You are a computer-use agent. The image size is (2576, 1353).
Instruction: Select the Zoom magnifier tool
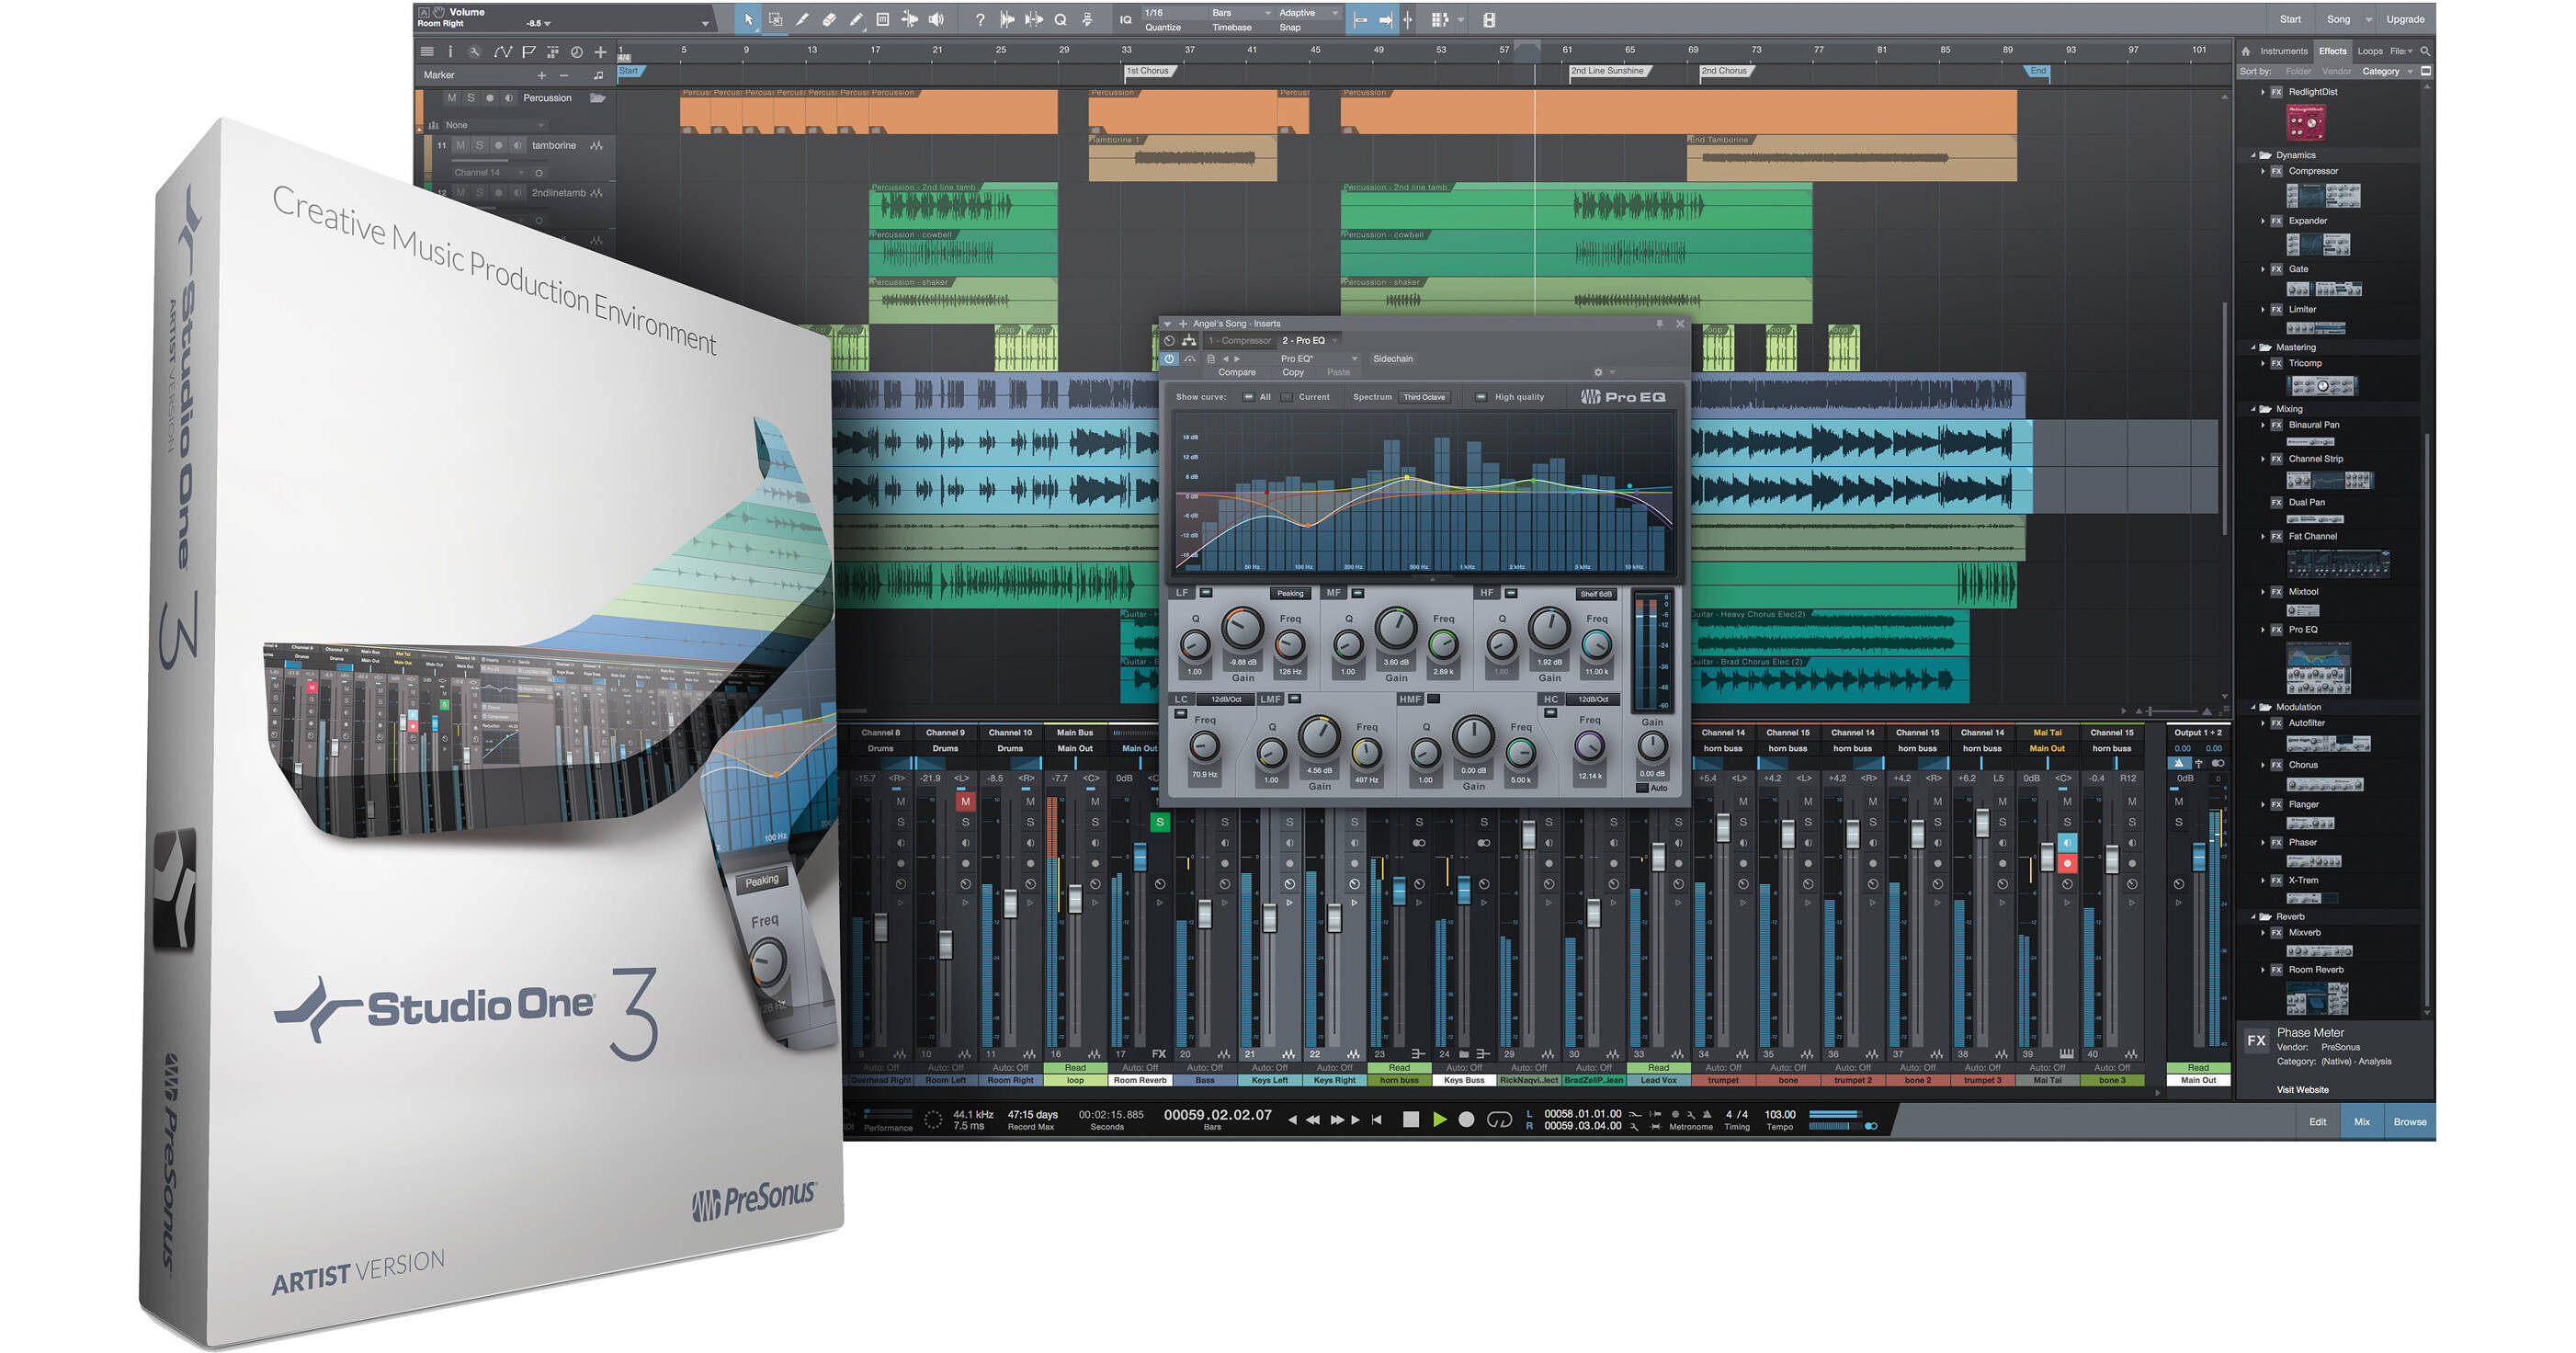[x=1063, y=19]
